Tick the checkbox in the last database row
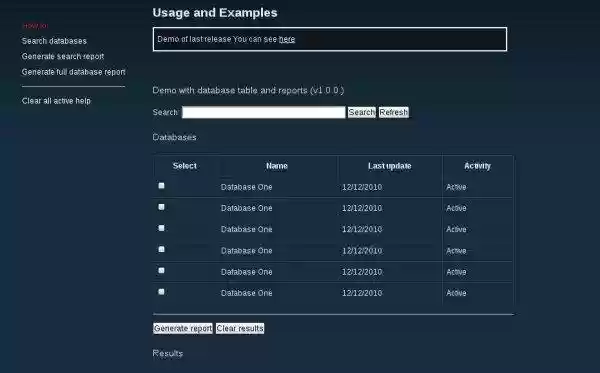Screen dimensions: 600x373 (161, 292)
